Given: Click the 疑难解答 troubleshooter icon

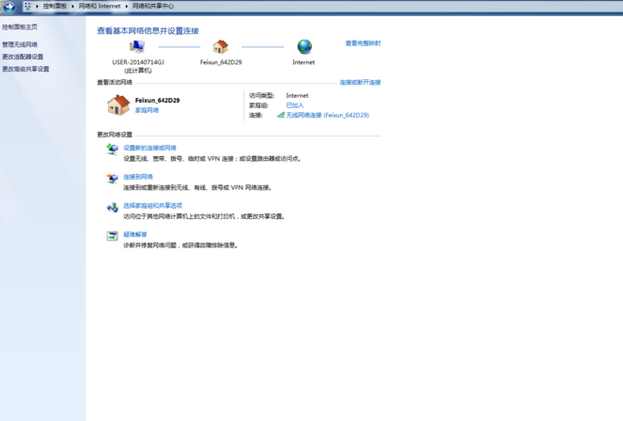Looking at the screenshot, I should click(112, 236).
